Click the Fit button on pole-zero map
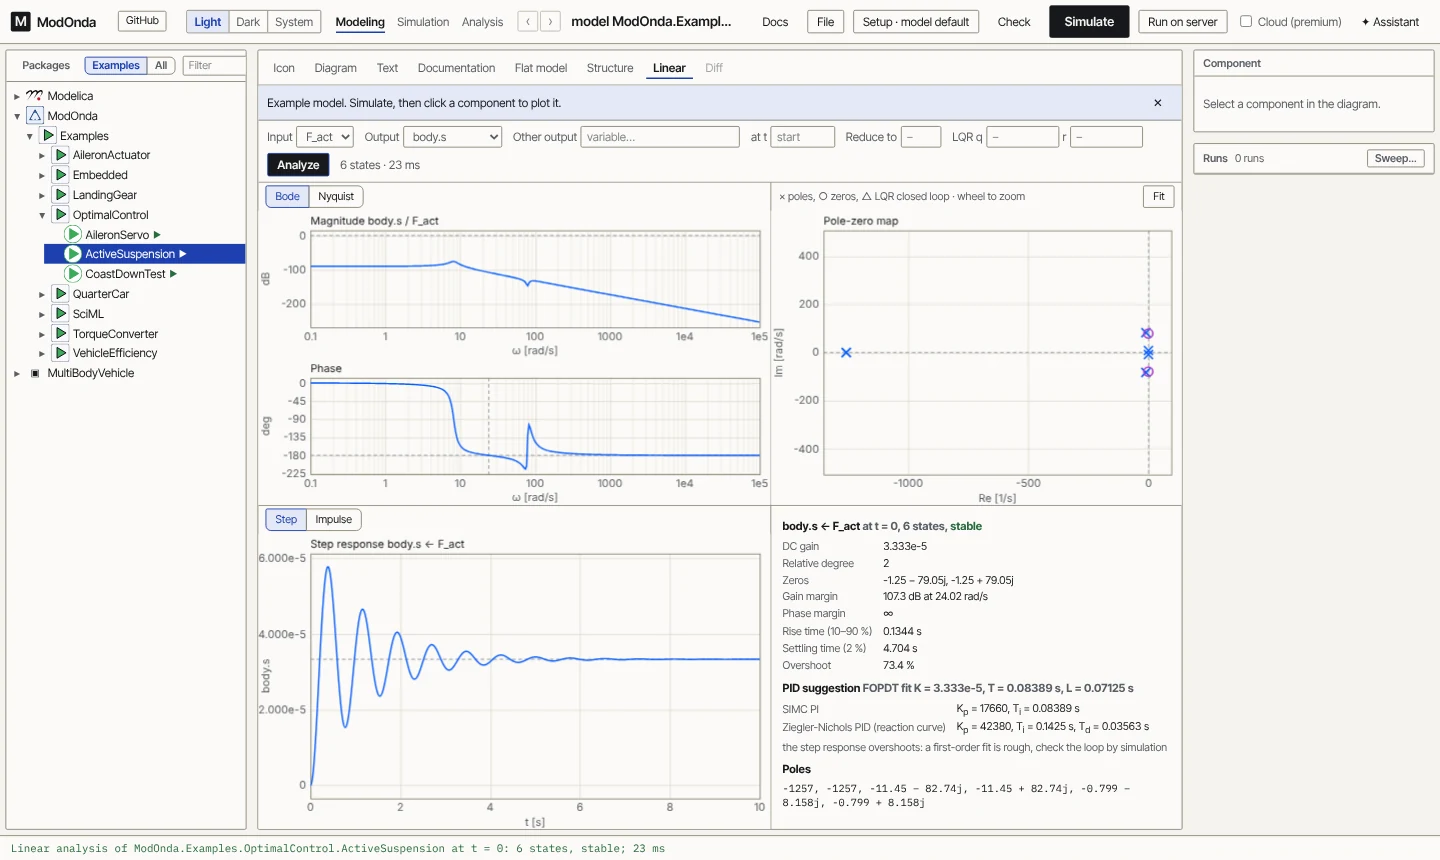 click(1158, 197)
